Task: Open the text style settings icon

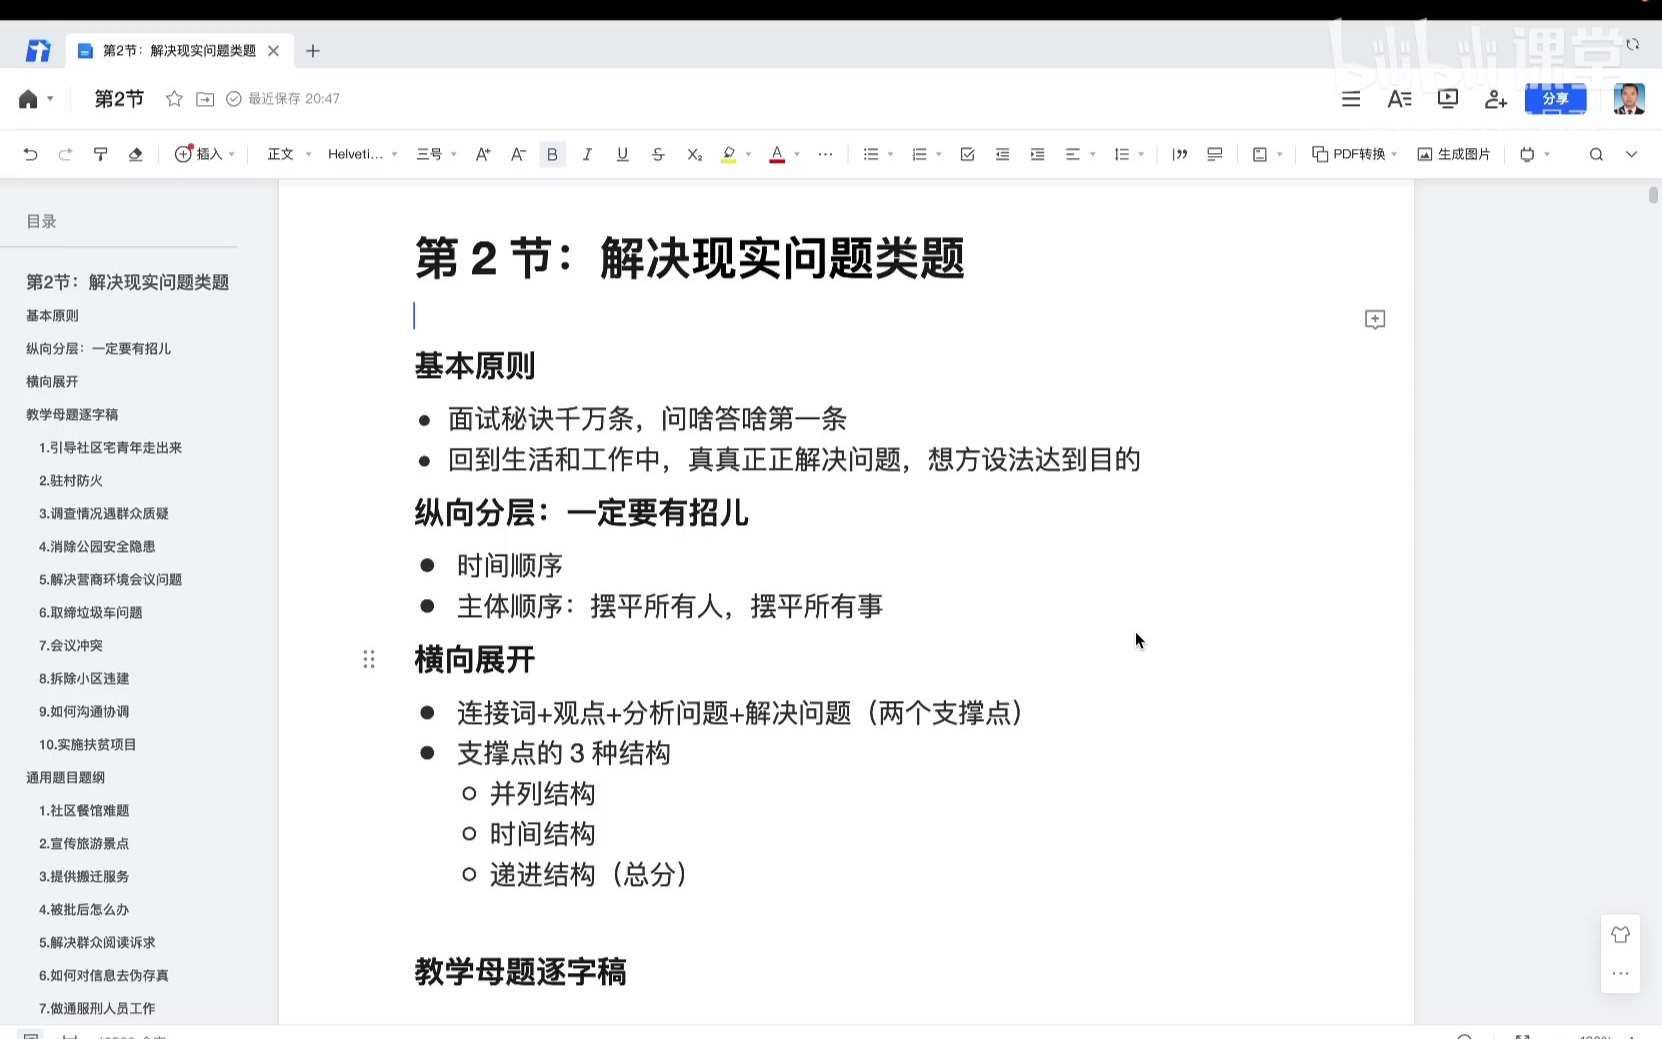Action: tap(1399, 99)
